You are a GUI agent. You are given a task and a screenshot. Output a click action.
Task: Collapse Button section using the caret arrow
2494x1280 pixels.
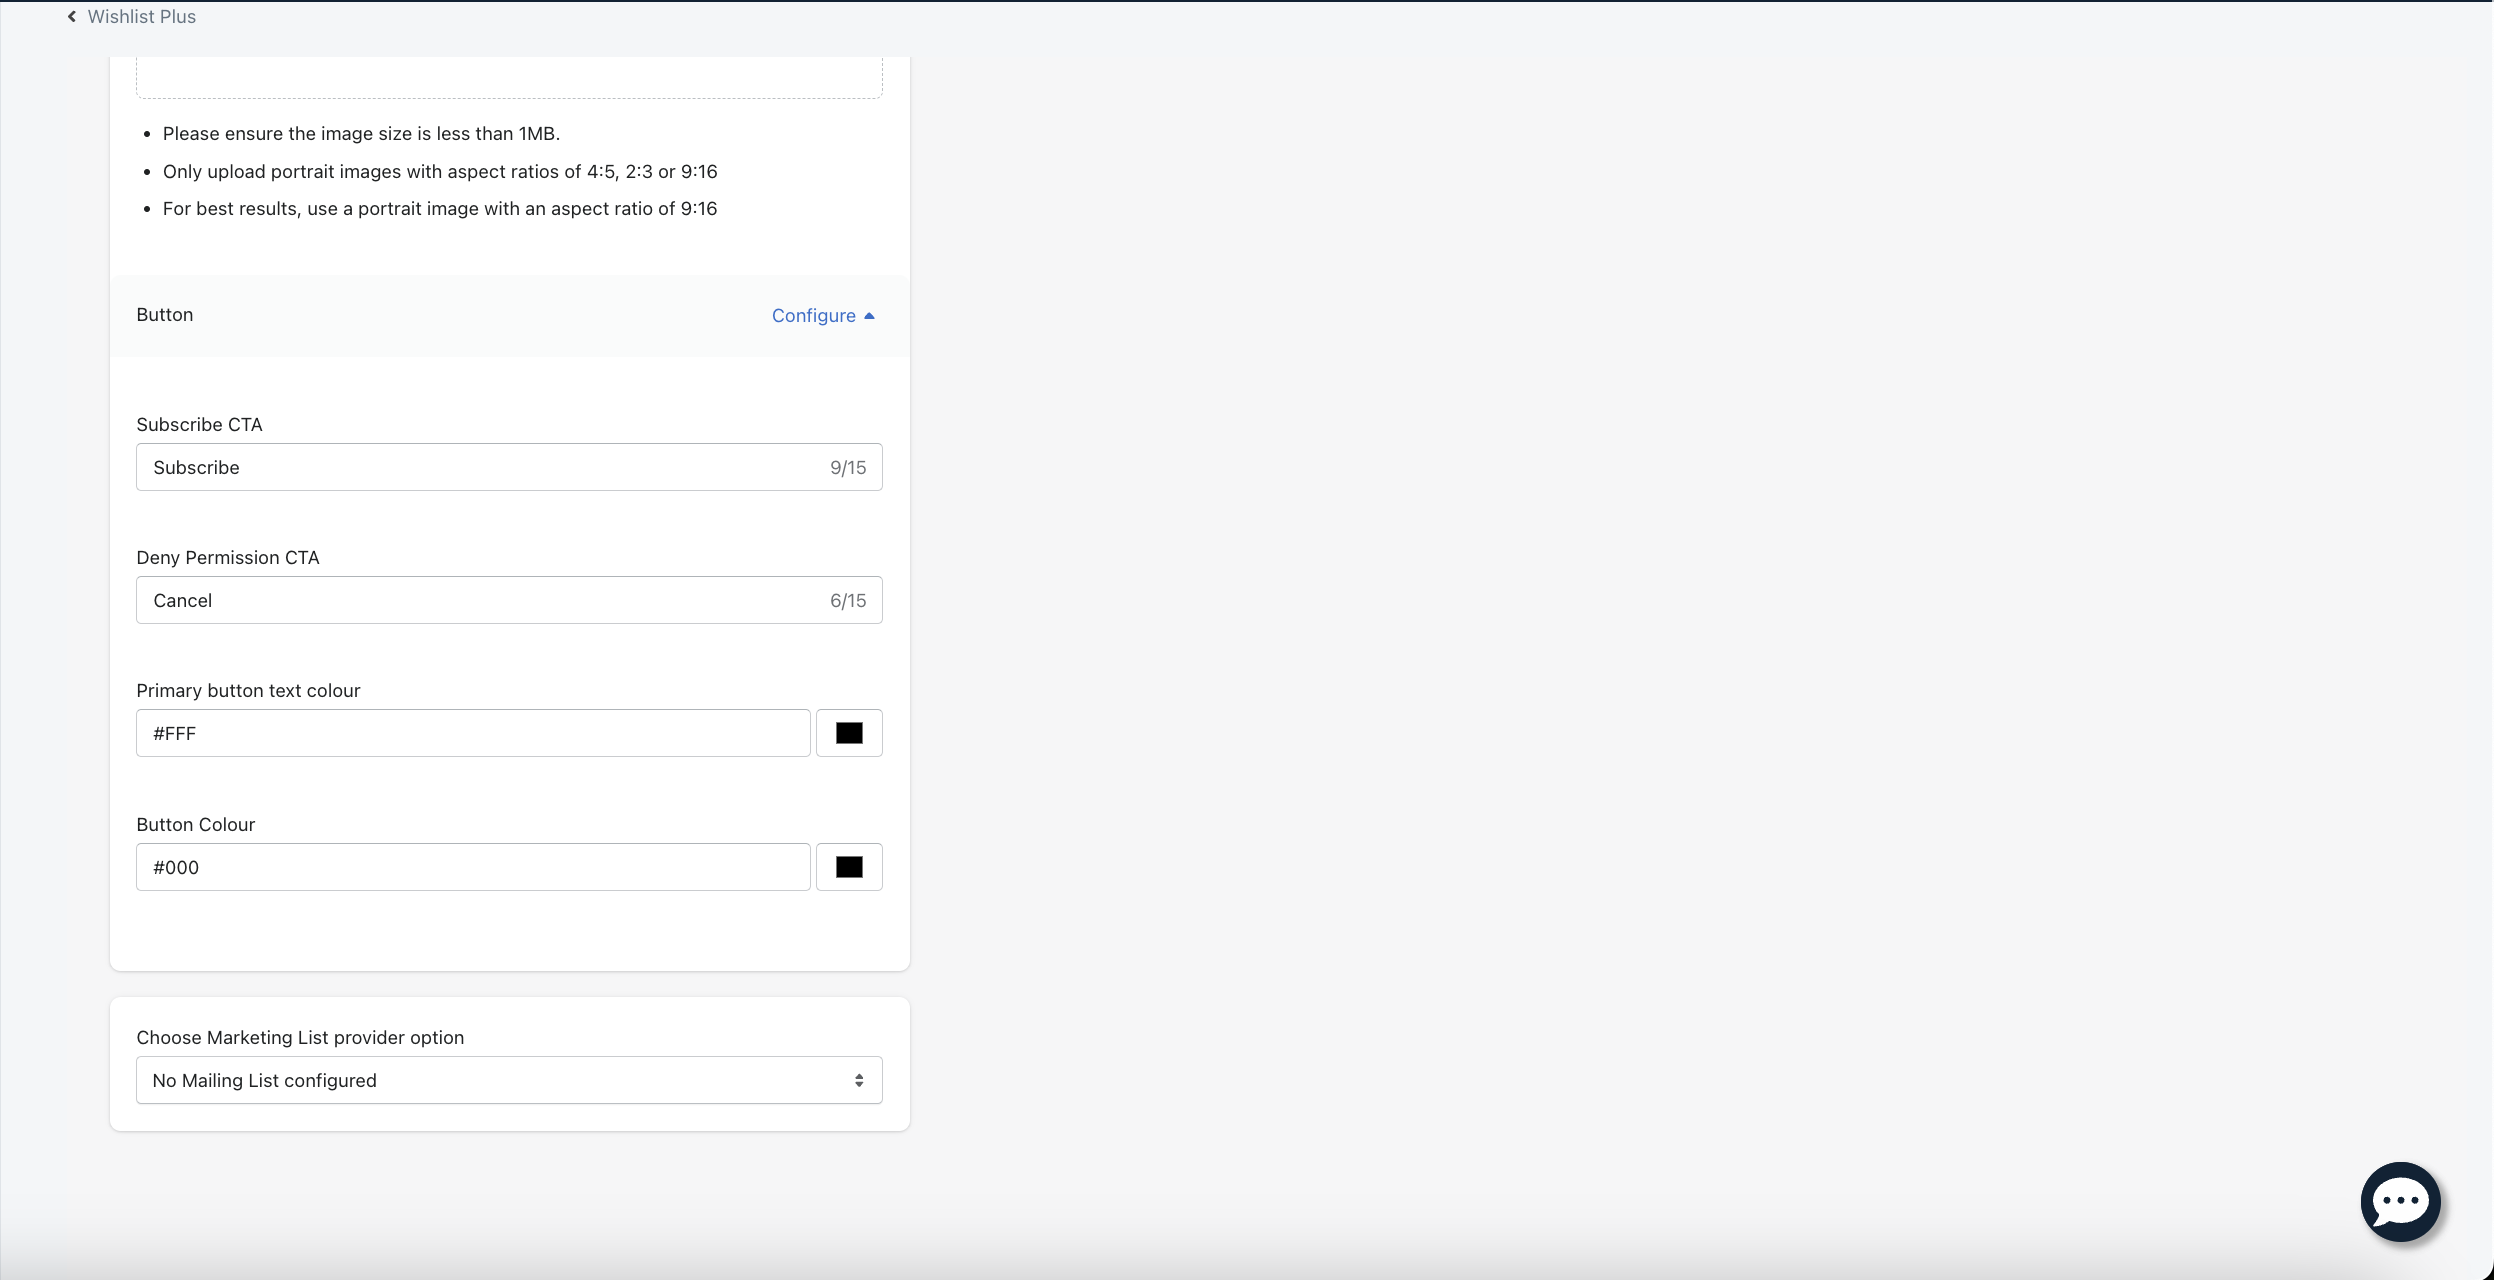(869, 316)
